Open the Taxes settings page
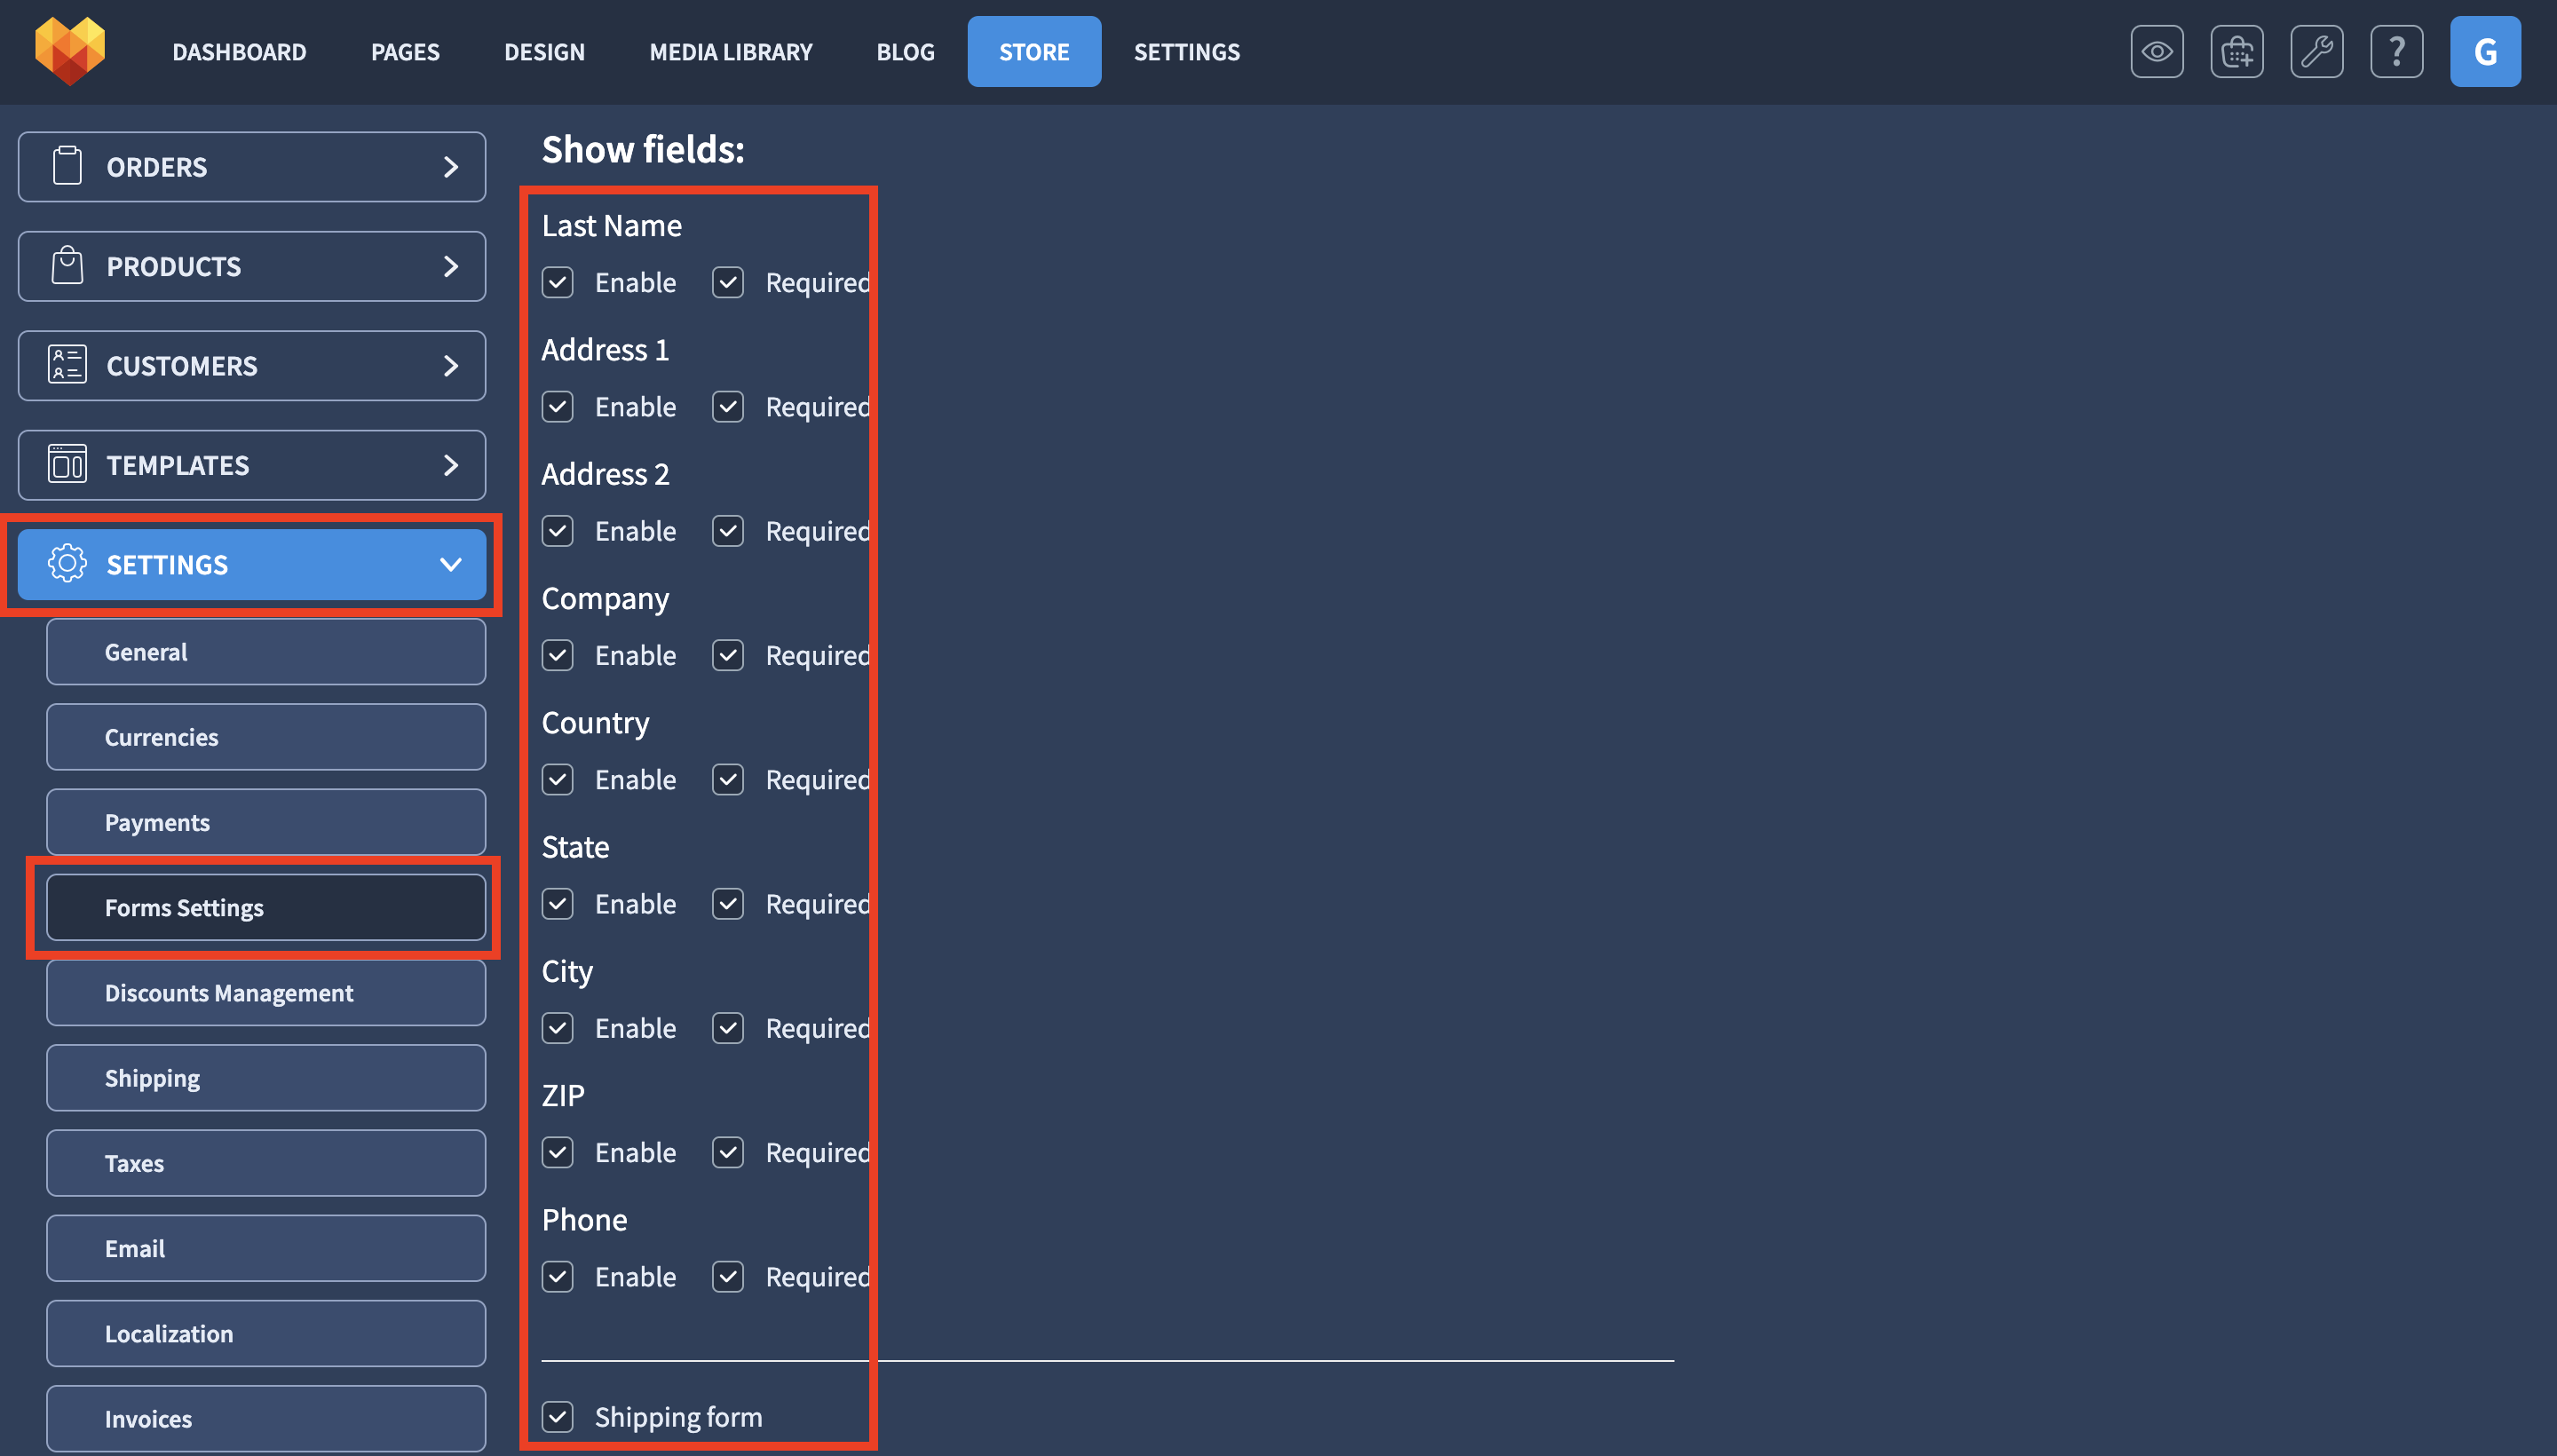The width and height of the screenshot is (2557, 1456). pyautogui.click(x=266, y=1163)
